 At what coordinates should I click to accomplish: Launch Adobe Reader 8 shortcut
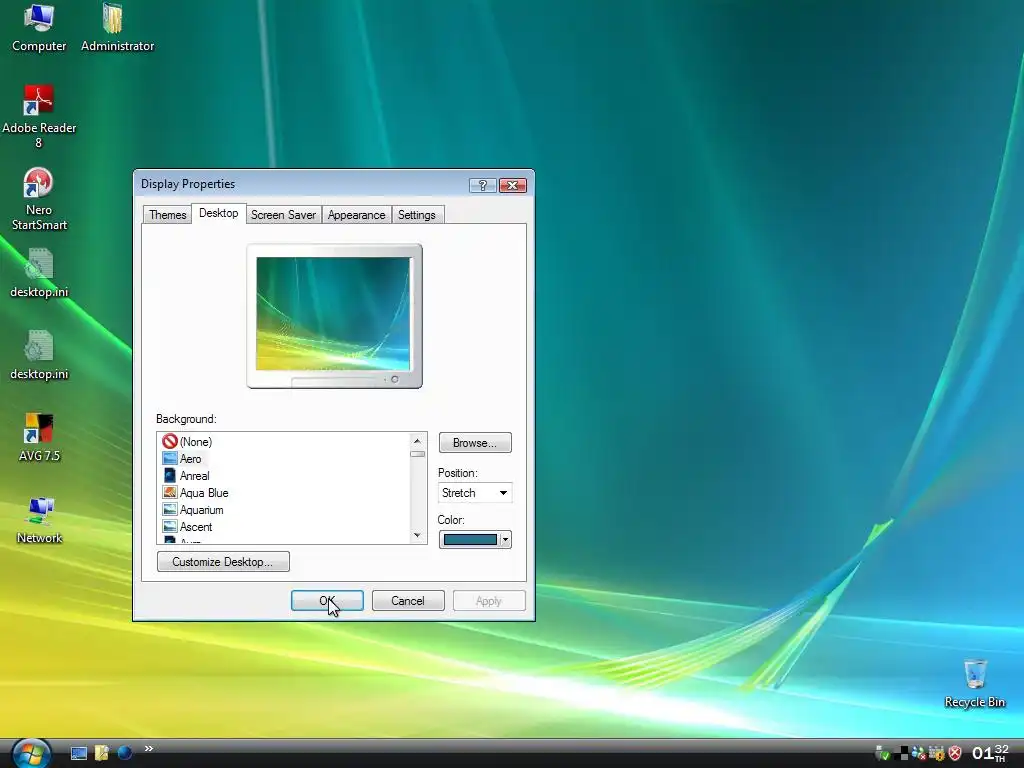click(x=39, y=118)
